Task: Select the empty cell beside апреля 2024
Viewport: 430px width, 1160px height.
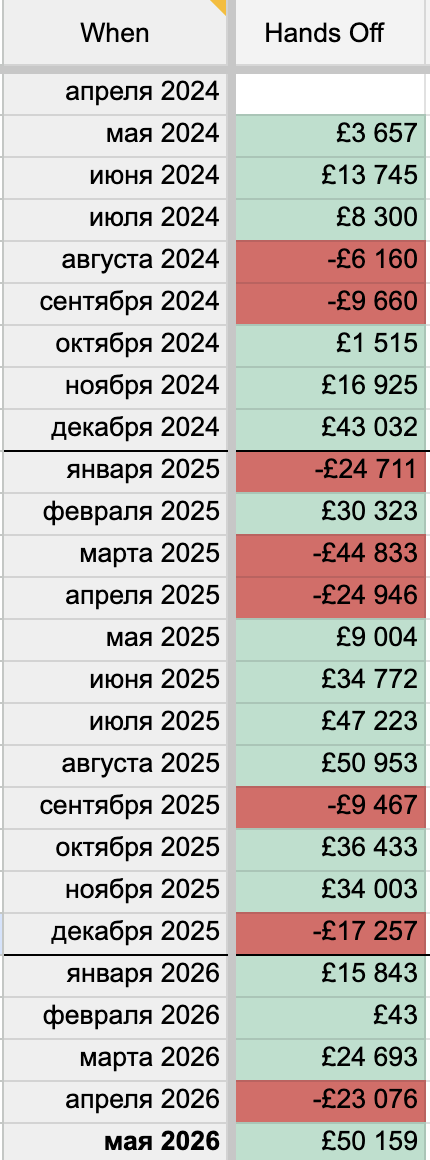Action: tap(332, 92)
